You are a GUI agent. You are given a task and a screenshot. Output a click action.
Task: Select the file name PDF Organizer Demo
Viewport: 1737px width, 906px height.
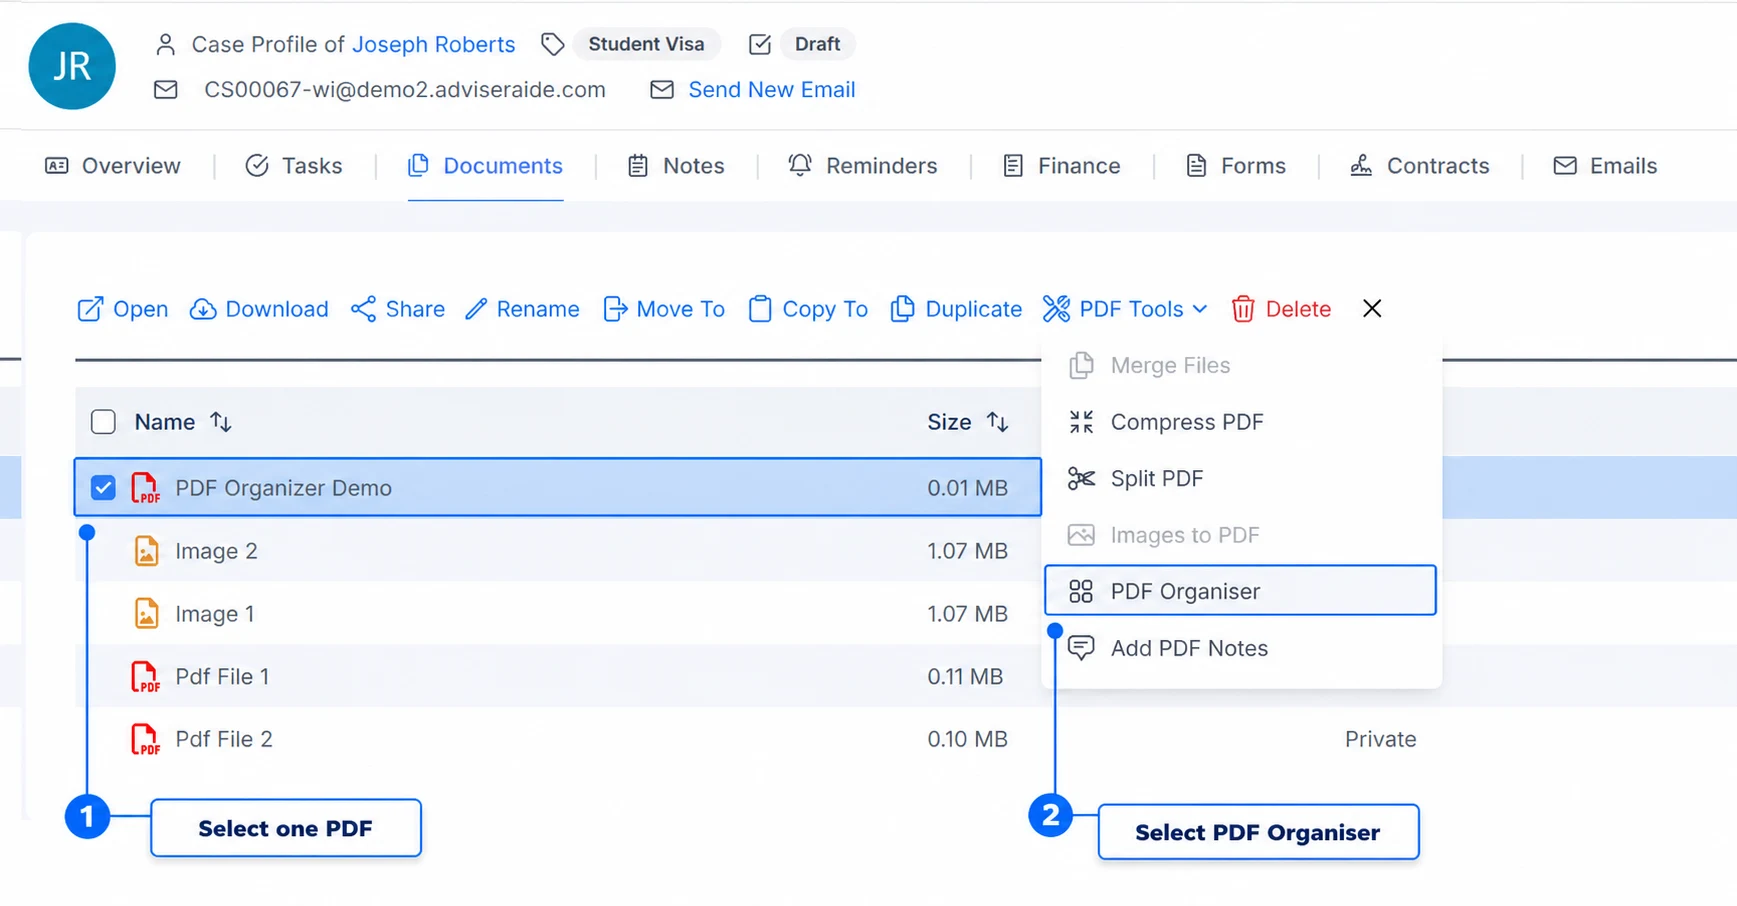tap(283, 488)
